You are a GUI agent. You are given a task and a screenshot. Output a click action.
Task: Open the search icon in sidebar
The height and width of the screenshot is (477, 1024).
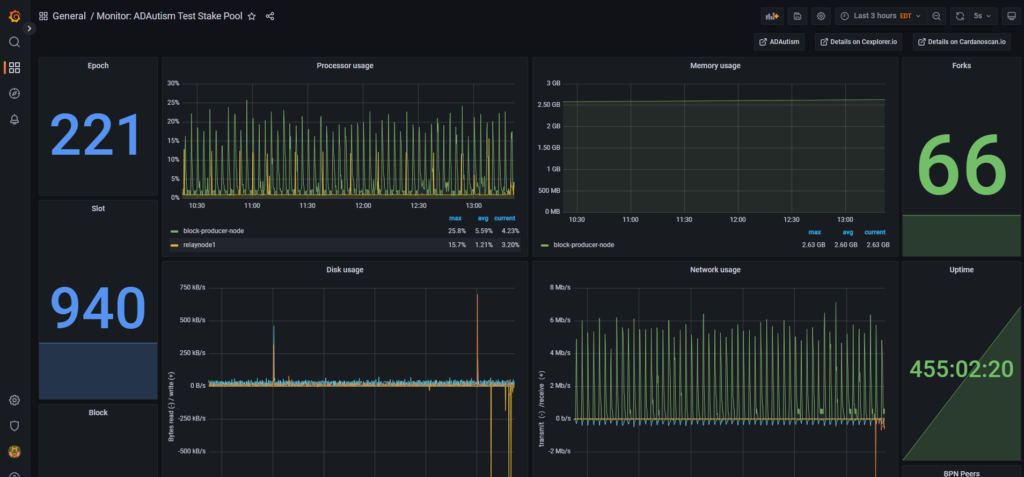point(14,42)
